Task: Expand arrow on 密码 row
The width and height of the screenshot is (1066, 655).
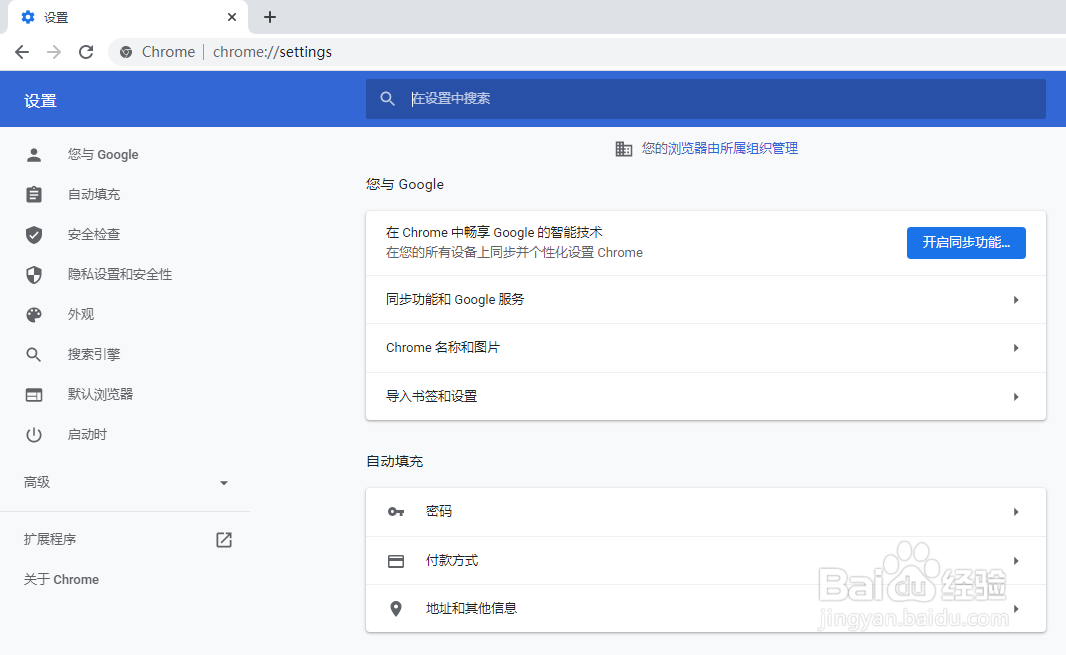Action: coord(1016,511)
